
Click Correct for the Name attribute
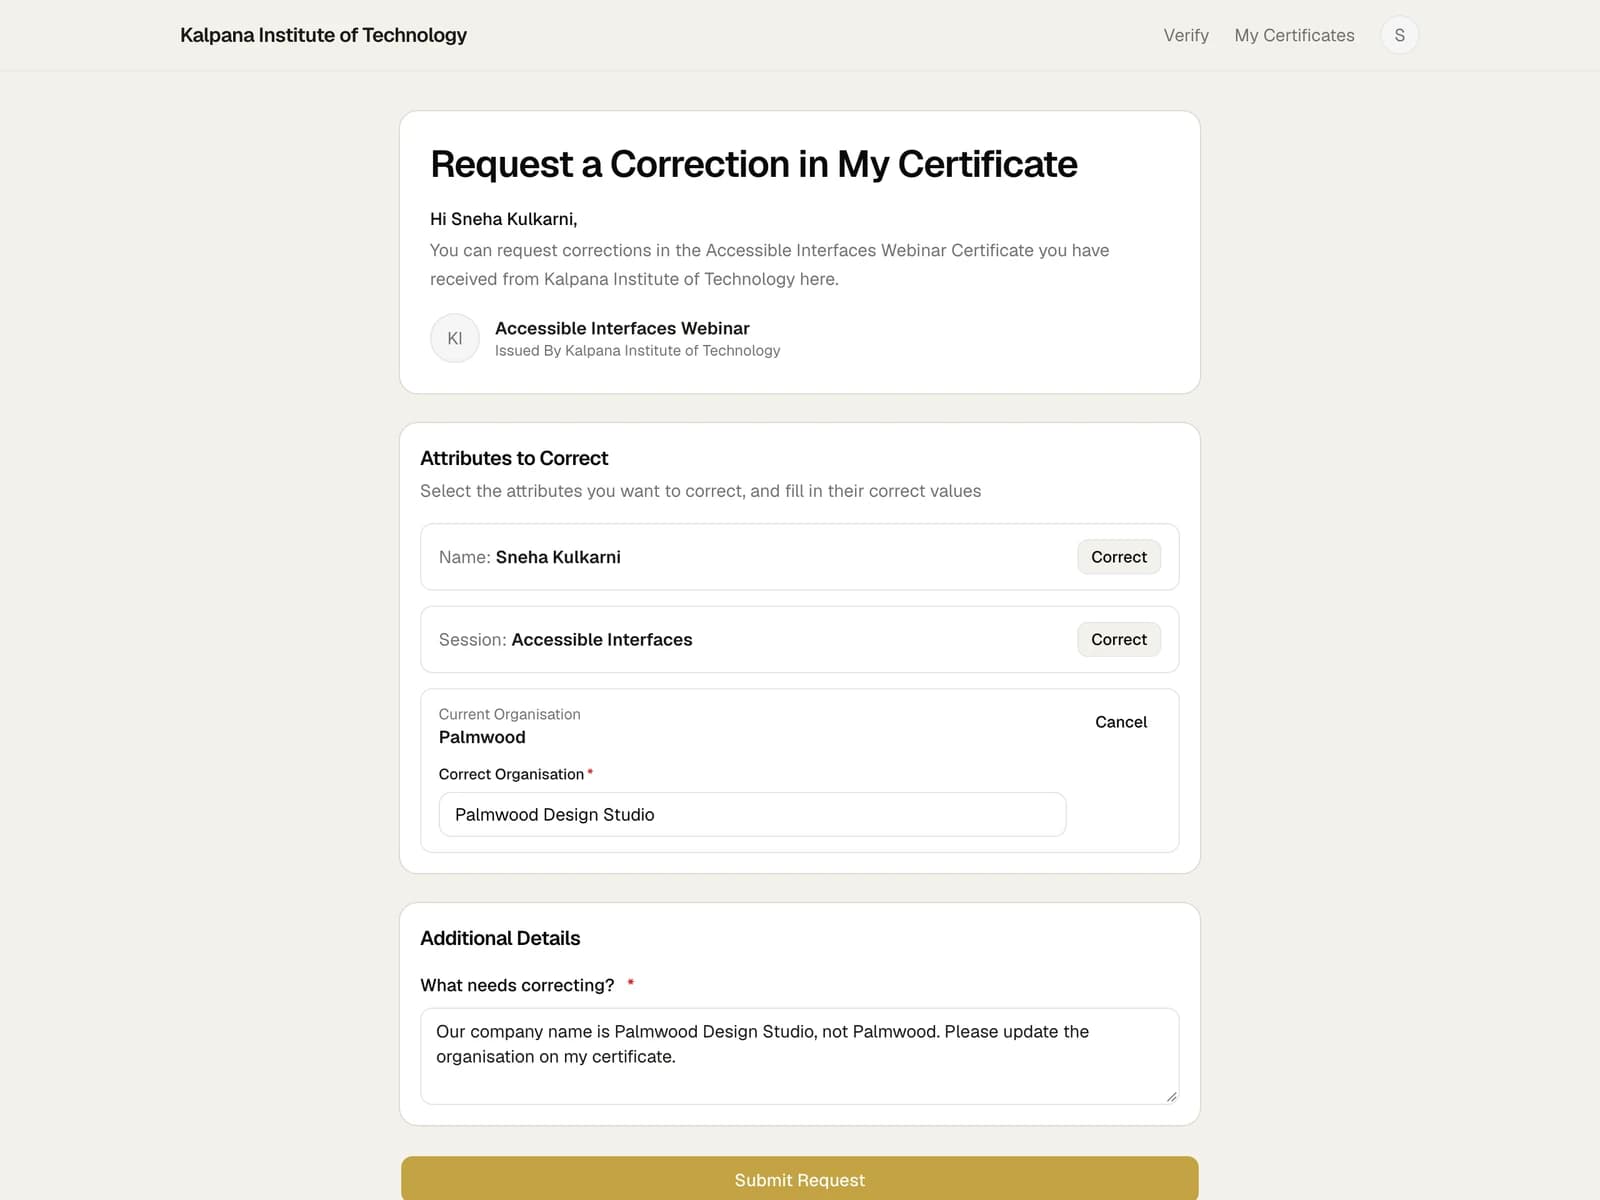(1119, 557)
